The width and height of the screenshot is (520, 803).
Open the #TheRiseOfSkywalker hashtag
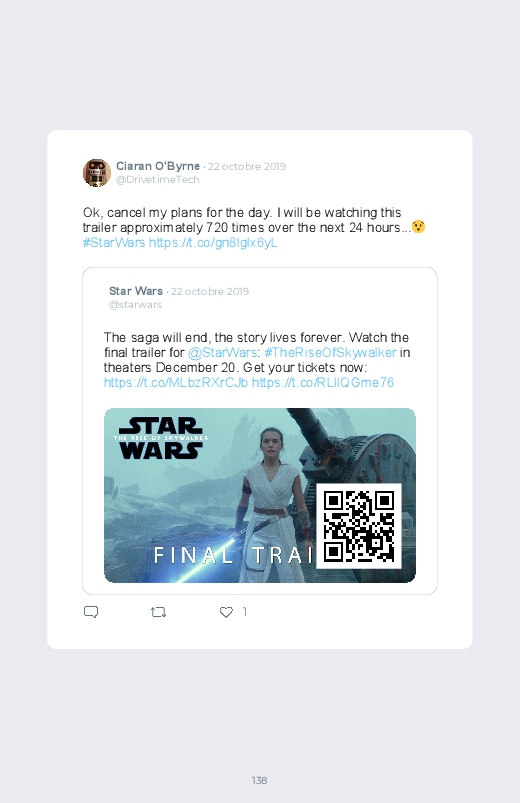[x=330, y=352]
